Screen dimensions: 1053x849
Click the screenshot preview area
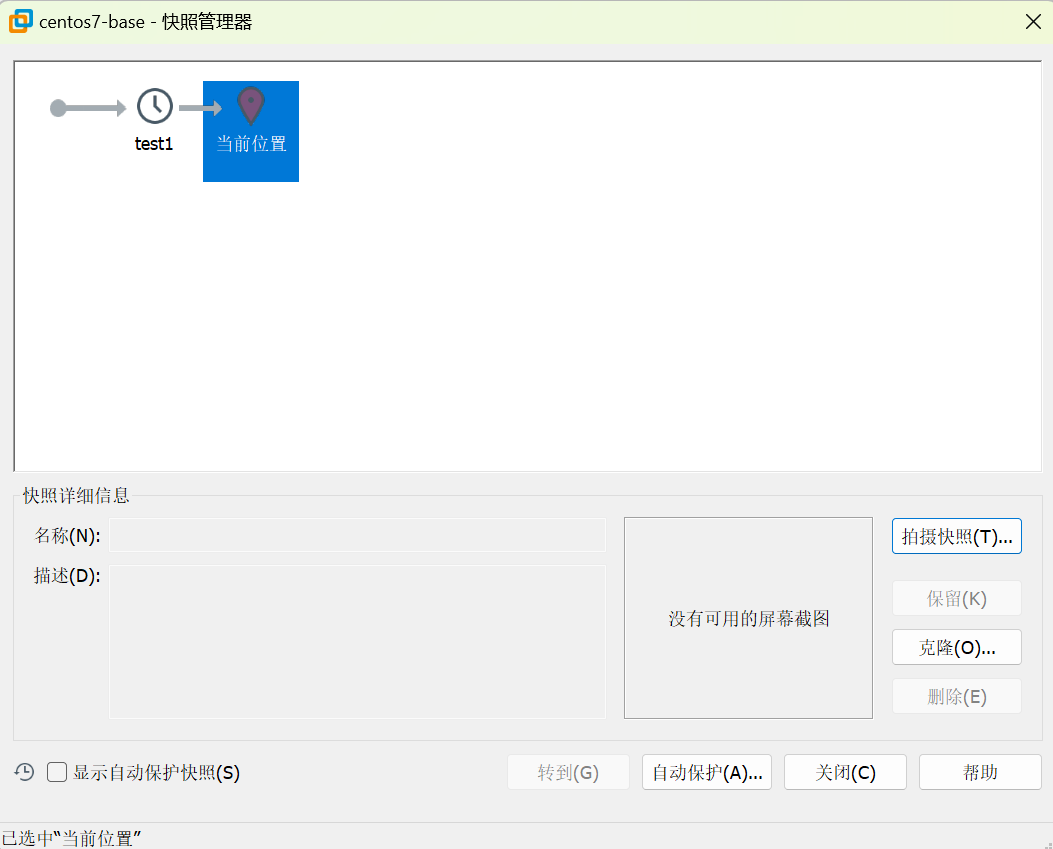click(x=748, y=618)
